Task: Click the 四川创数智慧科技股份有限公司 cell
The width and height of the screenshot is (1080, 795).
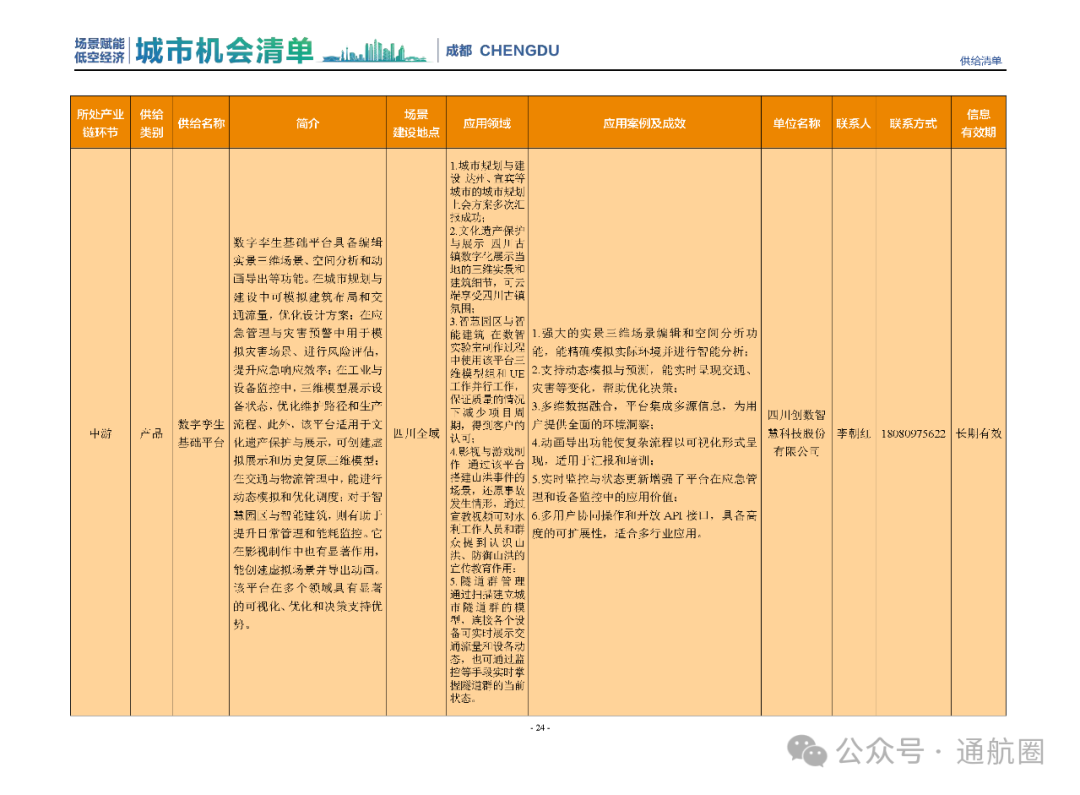Action: [x=796, y=433]
